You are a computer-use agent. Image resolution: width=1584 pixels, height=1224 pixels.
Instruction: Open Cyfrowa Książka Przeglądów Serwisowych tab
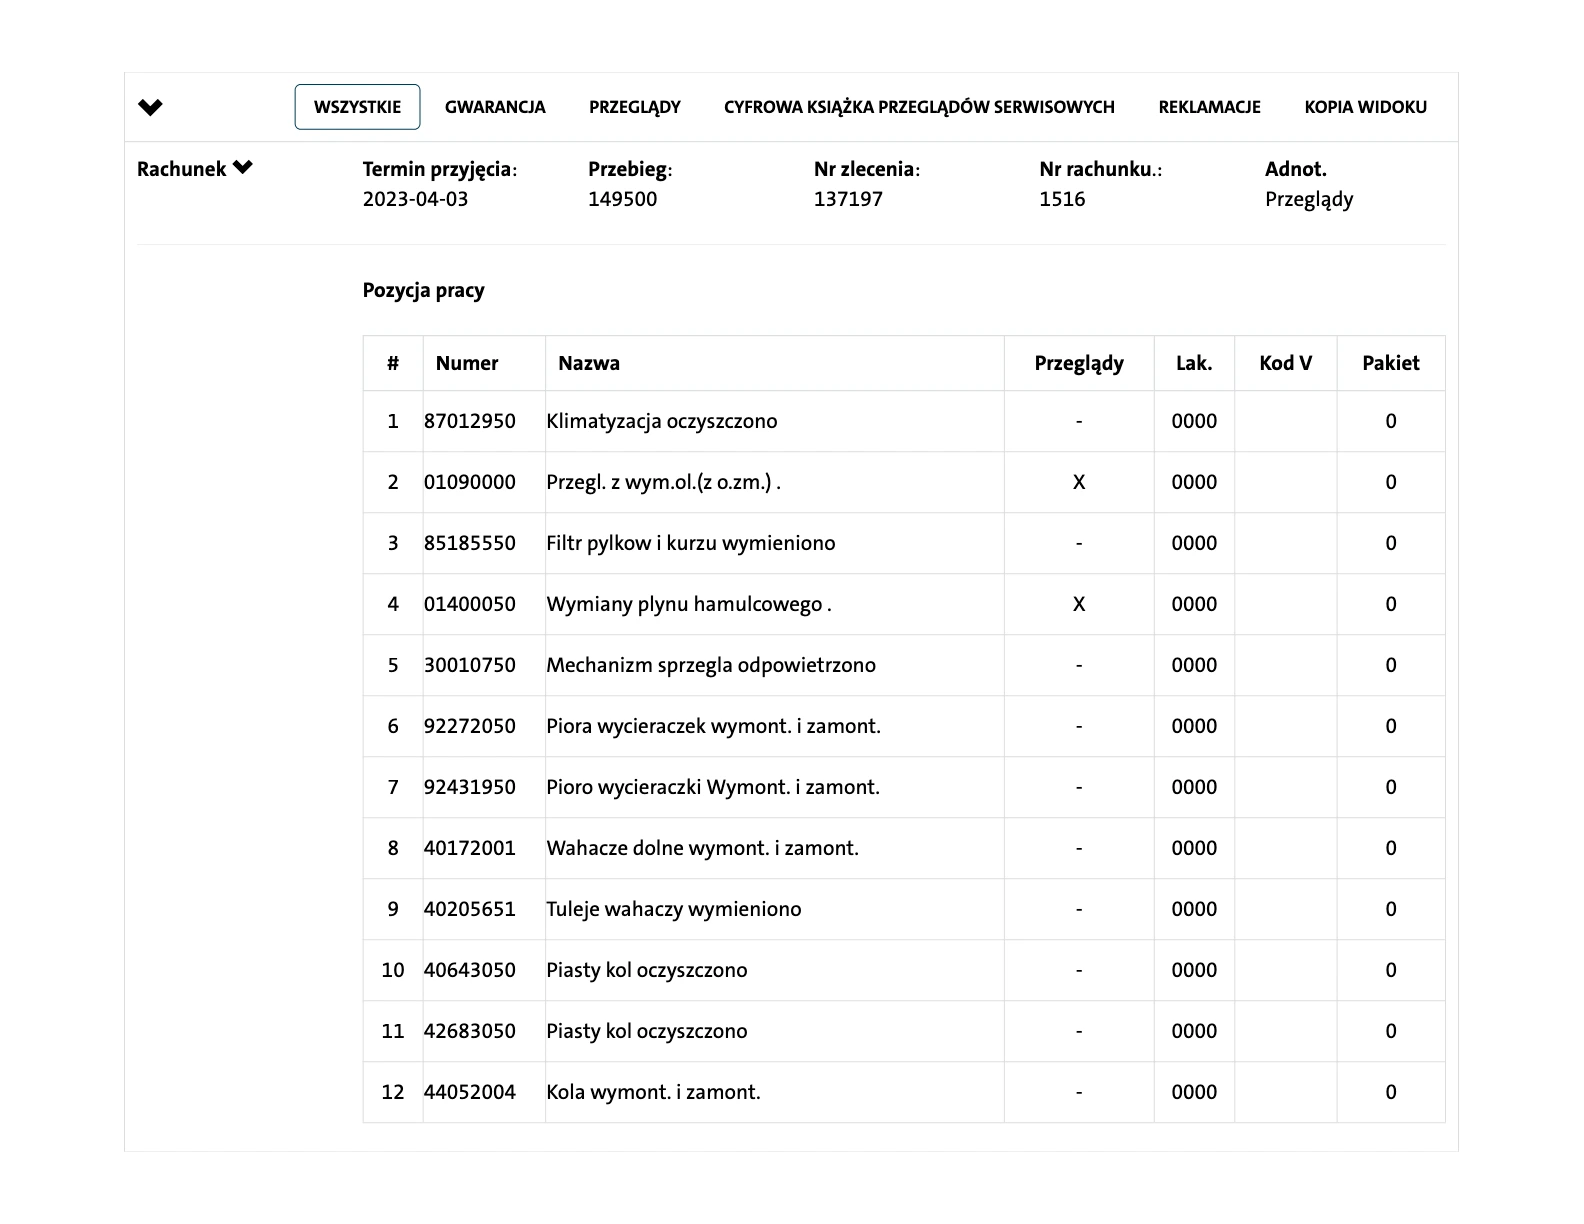tap(919, 107)
